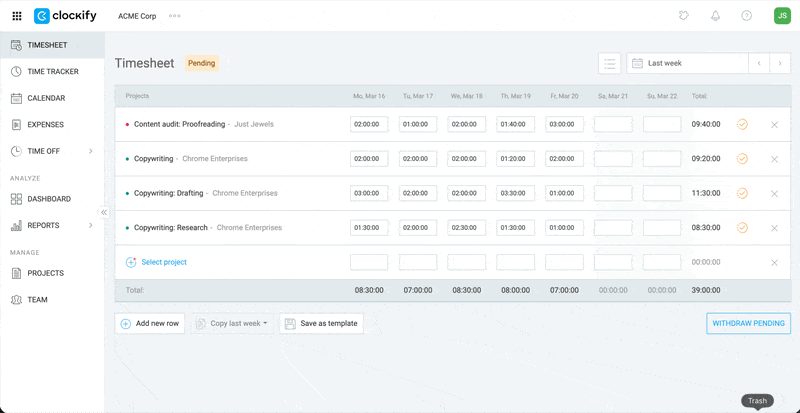The width and height of the screenshot is (800, 413).
Task: Click the puzzle piece extensions icon
Action: pos(683,16)
